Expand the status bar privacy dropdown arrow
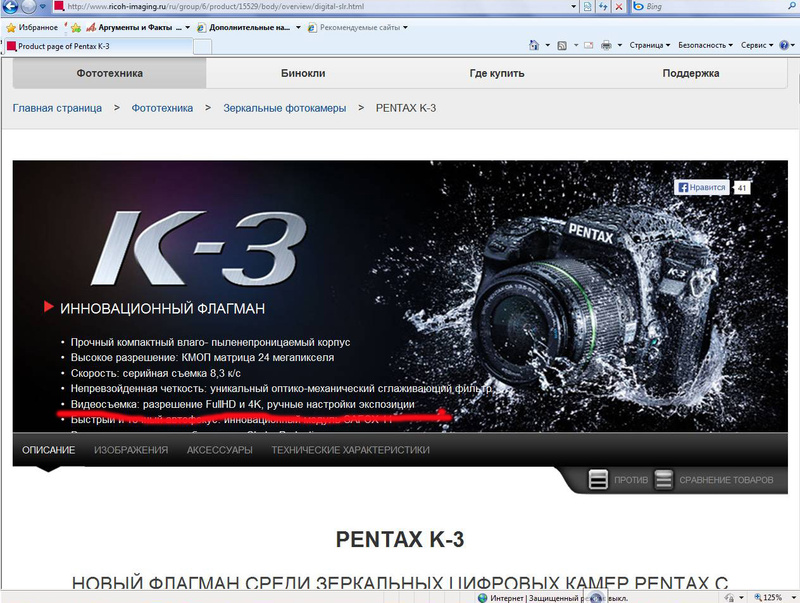Viewport: 800px width, 603px height. (x=741, y=597)
